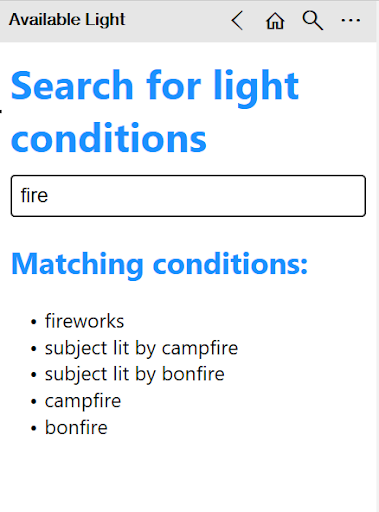Click the bullet beside bonfire

point(33,428)
